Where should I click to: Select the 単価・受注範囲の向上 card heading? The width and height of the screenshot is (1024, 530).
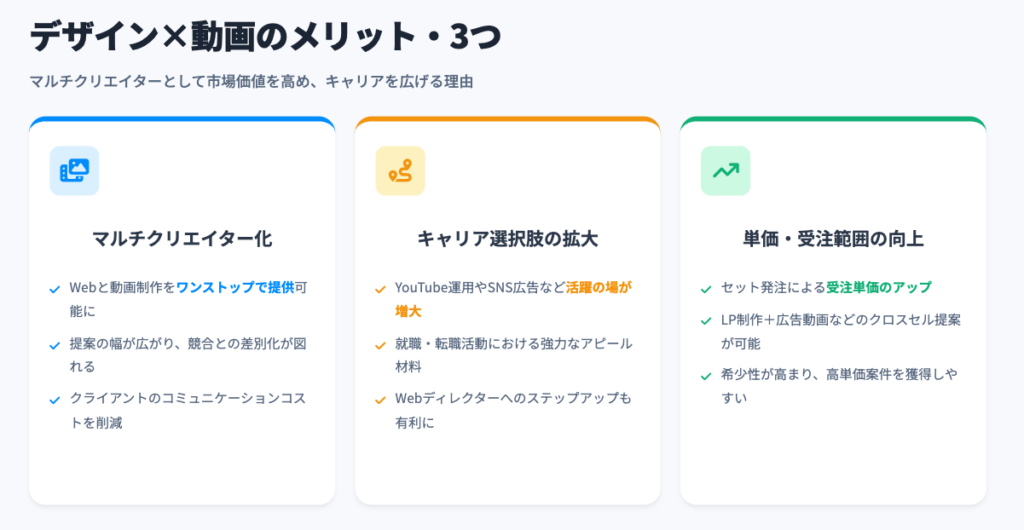tap(833, 239)
